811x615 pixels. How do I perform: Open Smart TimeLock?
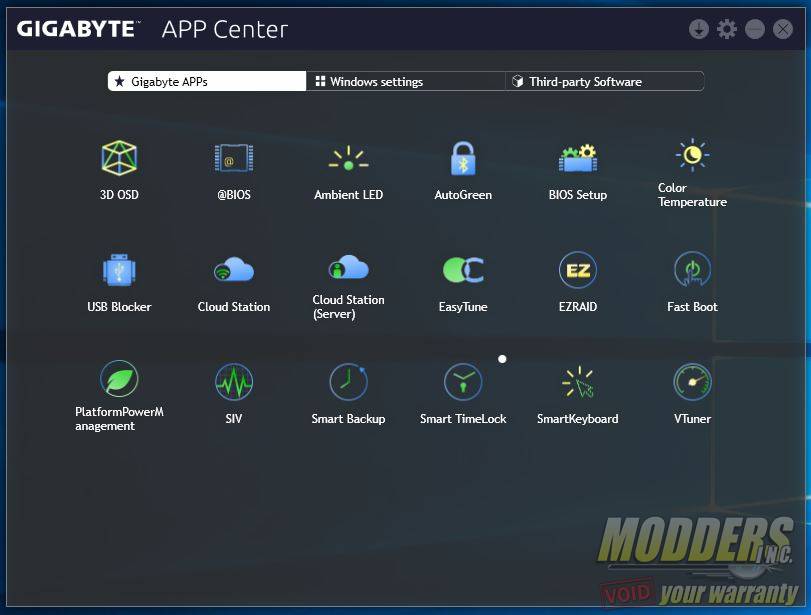click(x=462, y=382)
